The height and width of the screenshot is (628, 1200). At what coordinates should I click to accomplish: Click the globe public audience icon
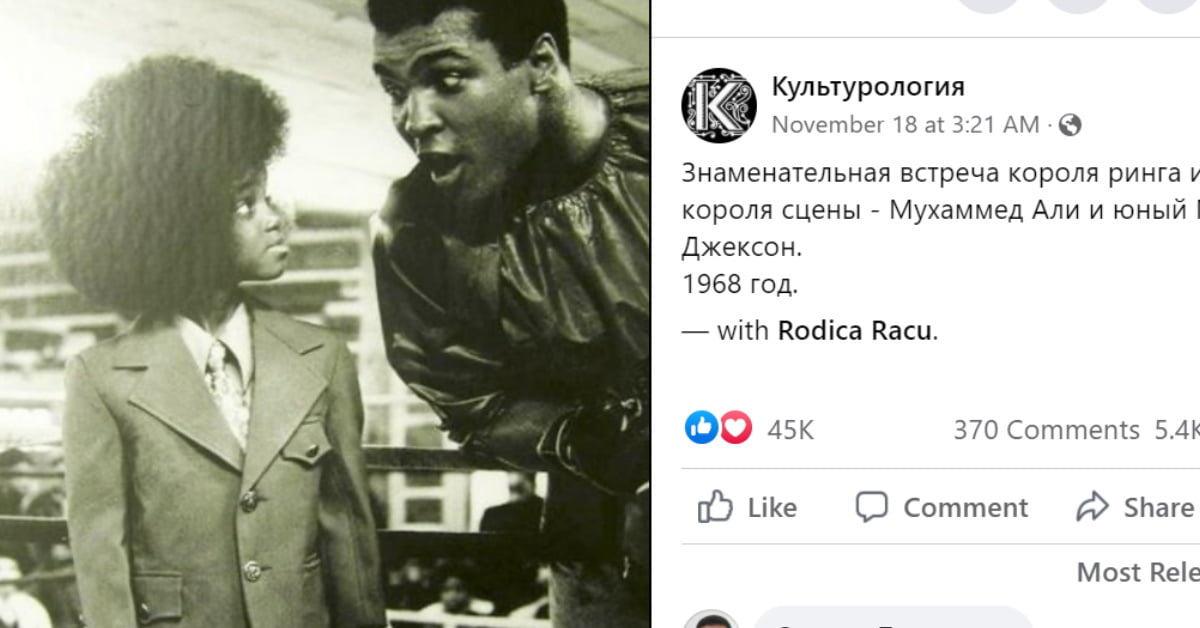pos(1070,125)
